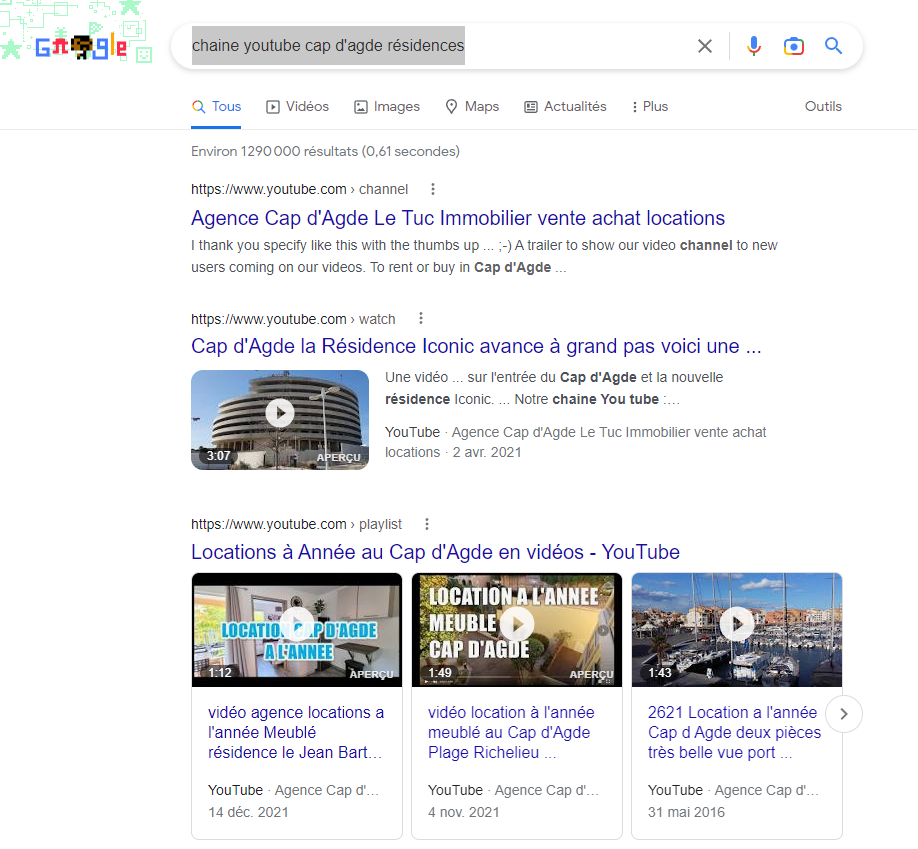Click the Environ 1 290 000 résultats text
Viewport: 918px width, 849px height.
pos(325,151)
